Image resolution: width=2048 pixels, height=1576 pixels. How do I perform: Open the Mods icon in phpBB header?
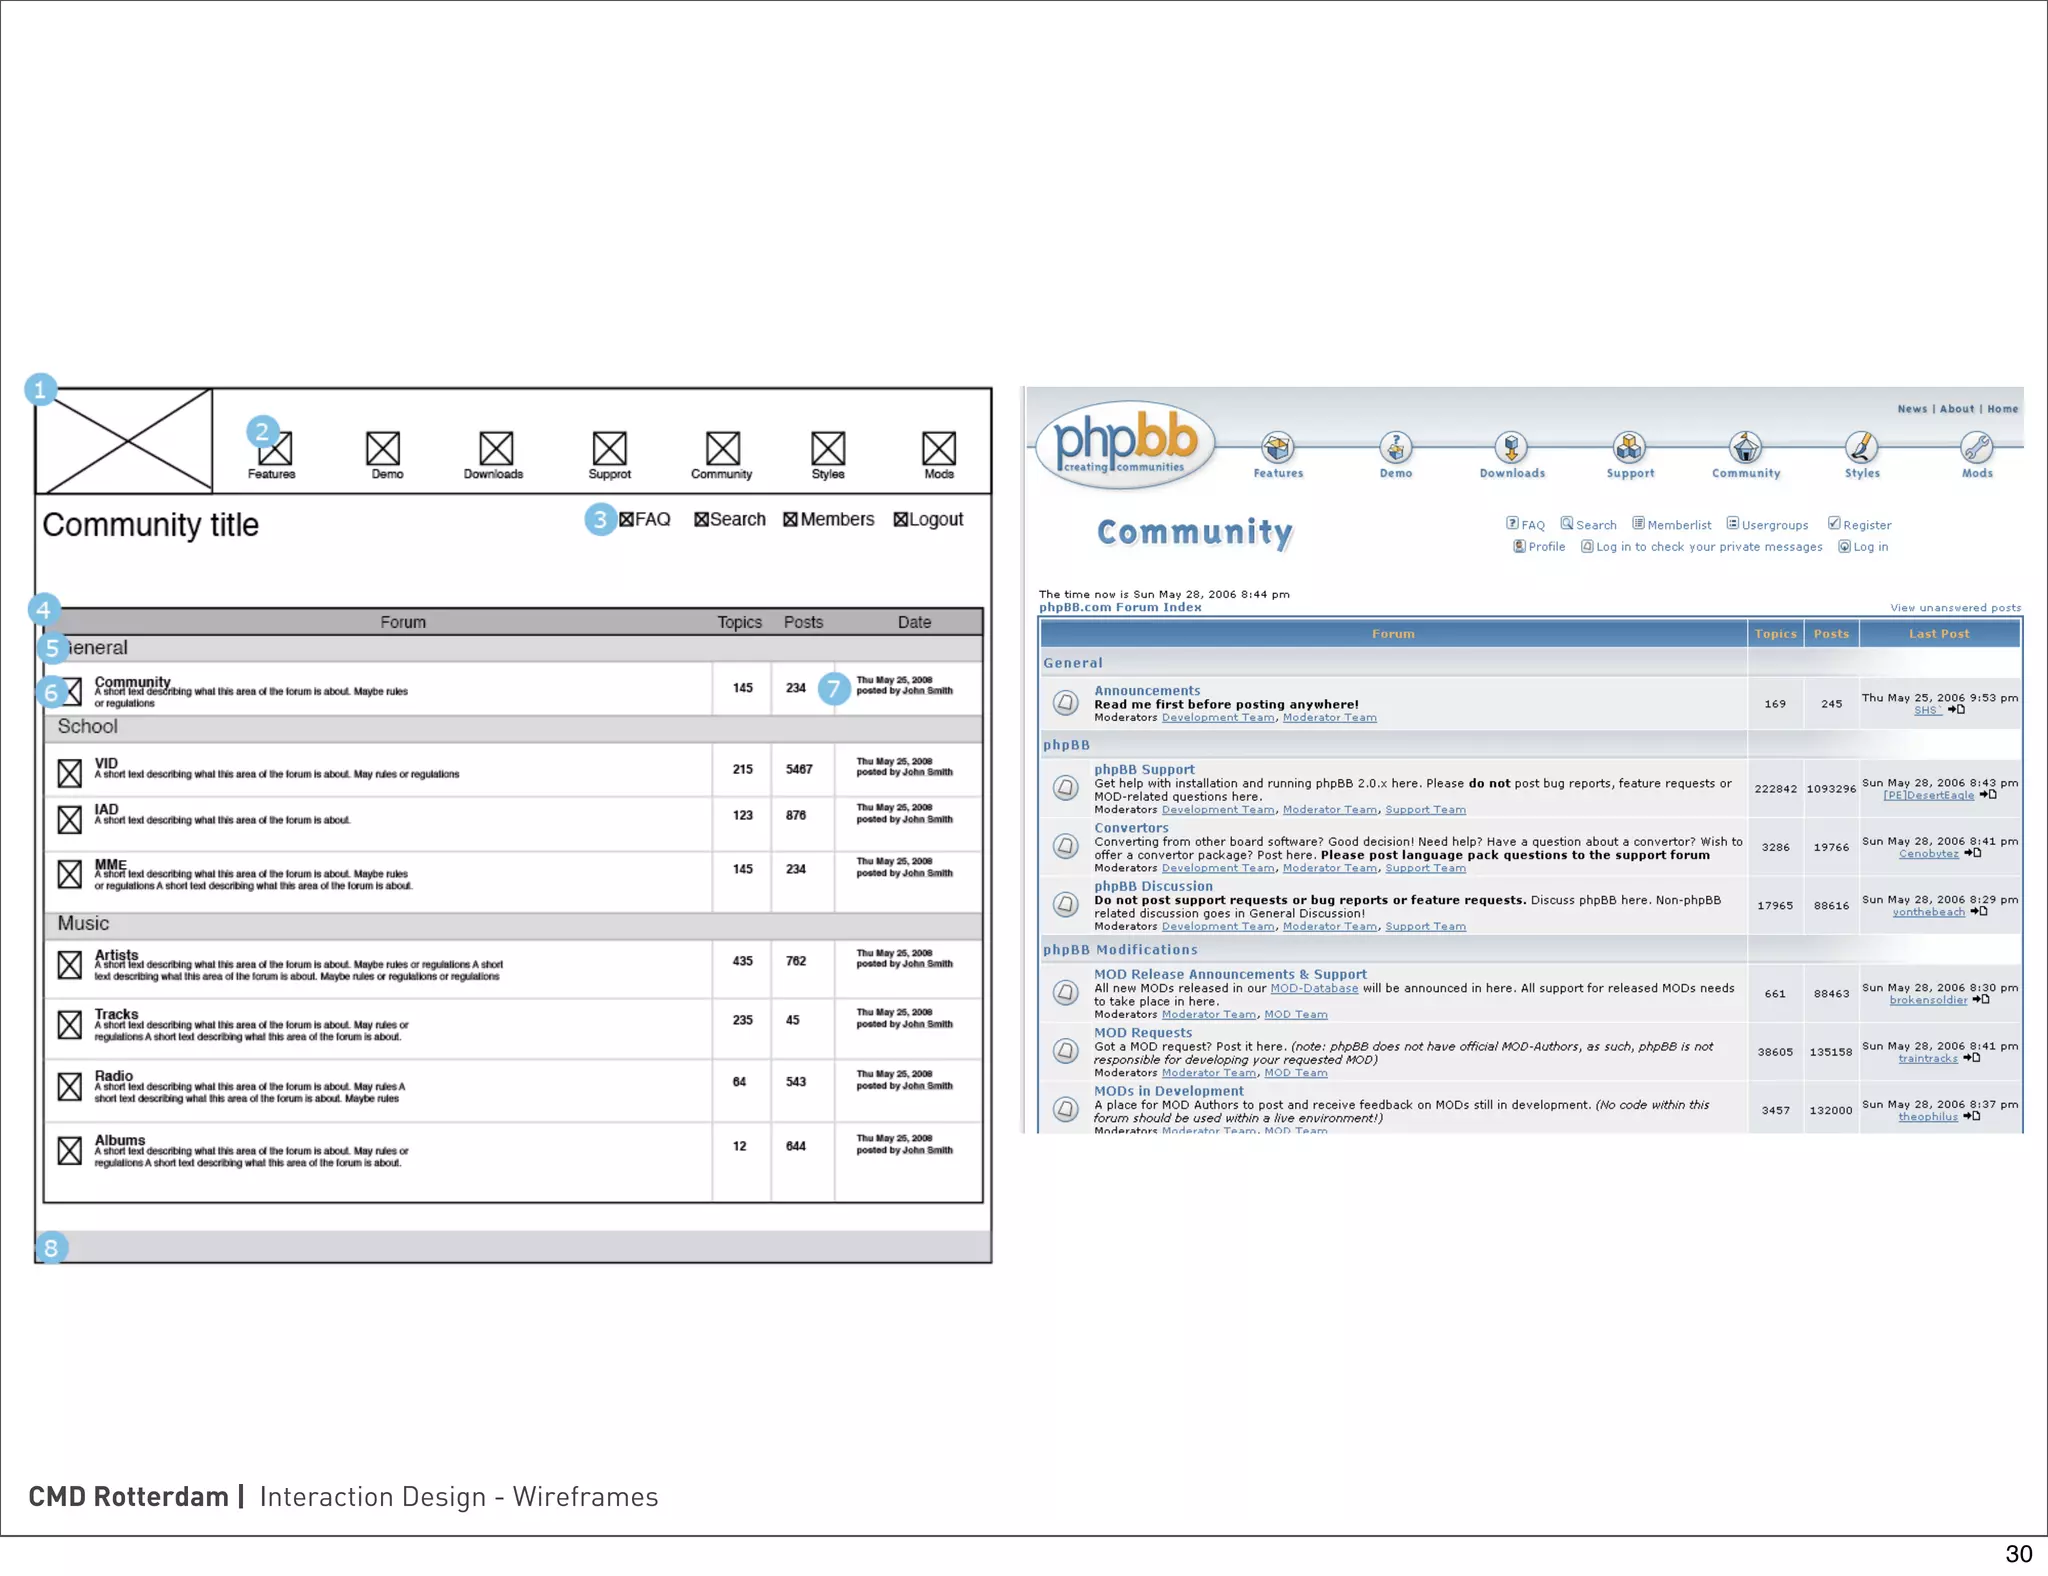pos(1977,447)
